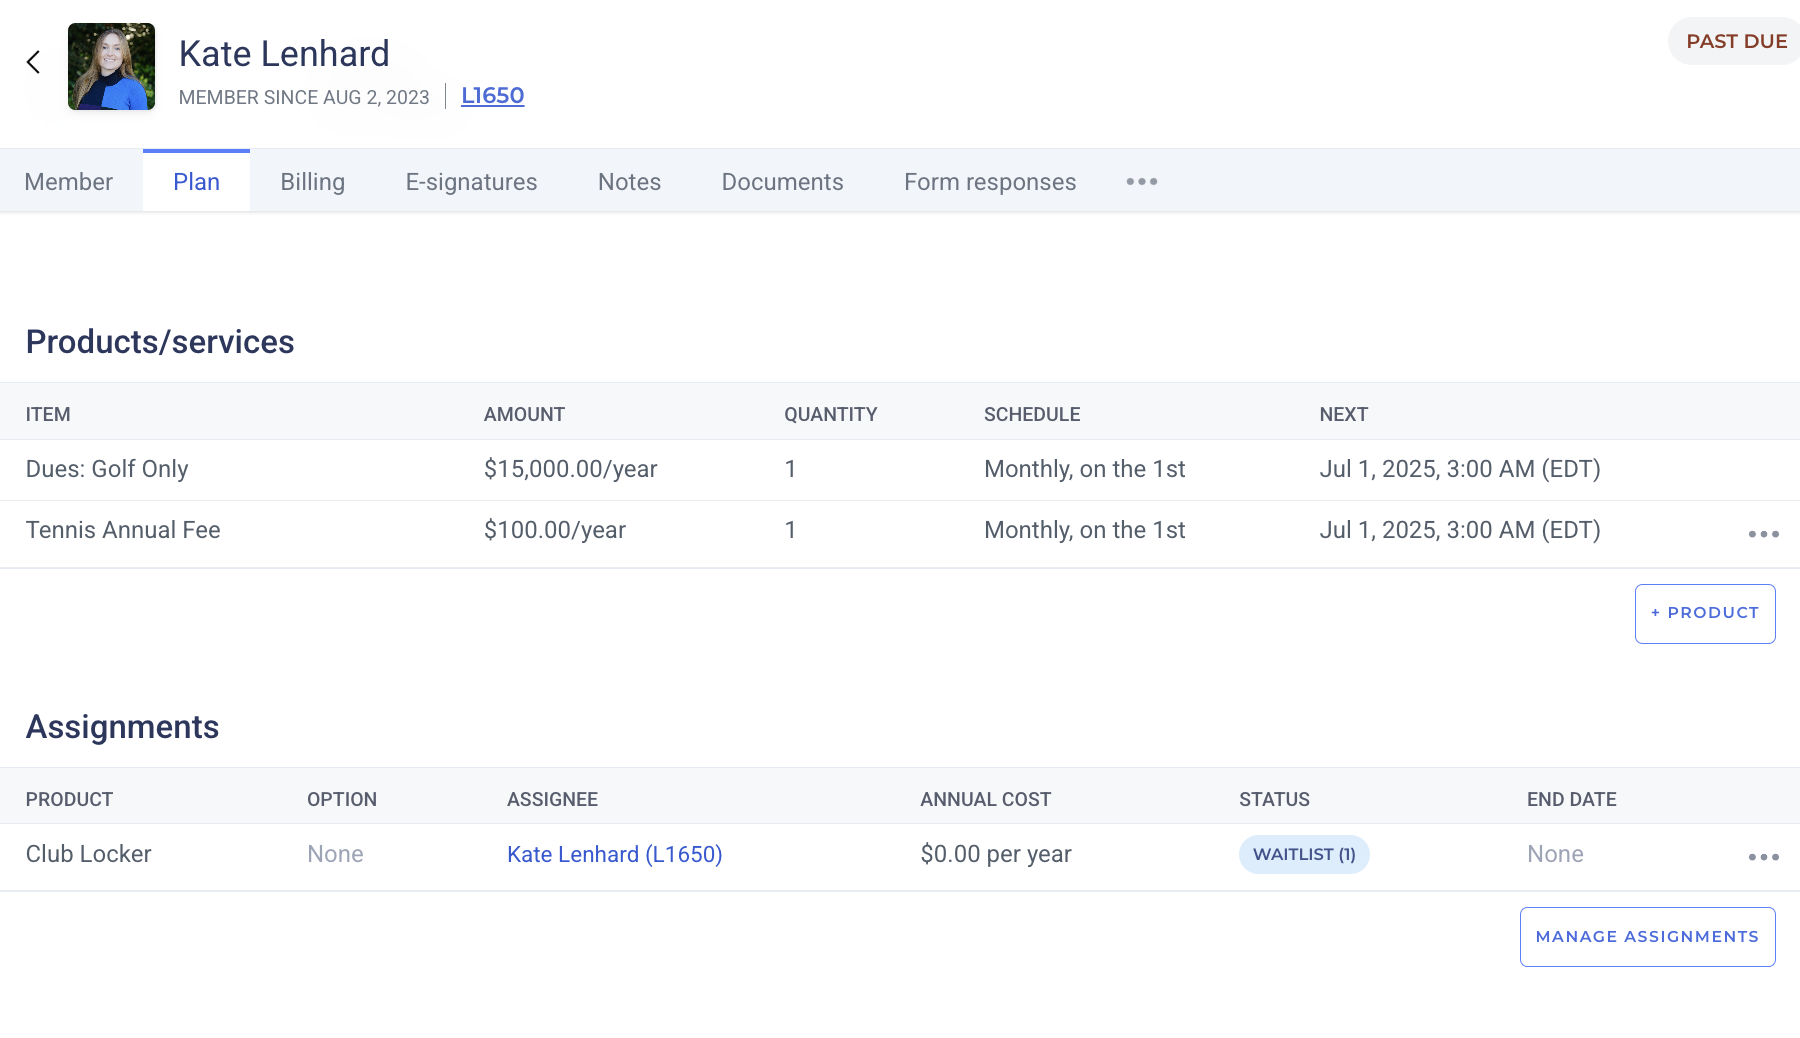The width and height of the screenshot is (1800, 1038).
Task: Open the Billing tab
Action: tap(312, 182)
